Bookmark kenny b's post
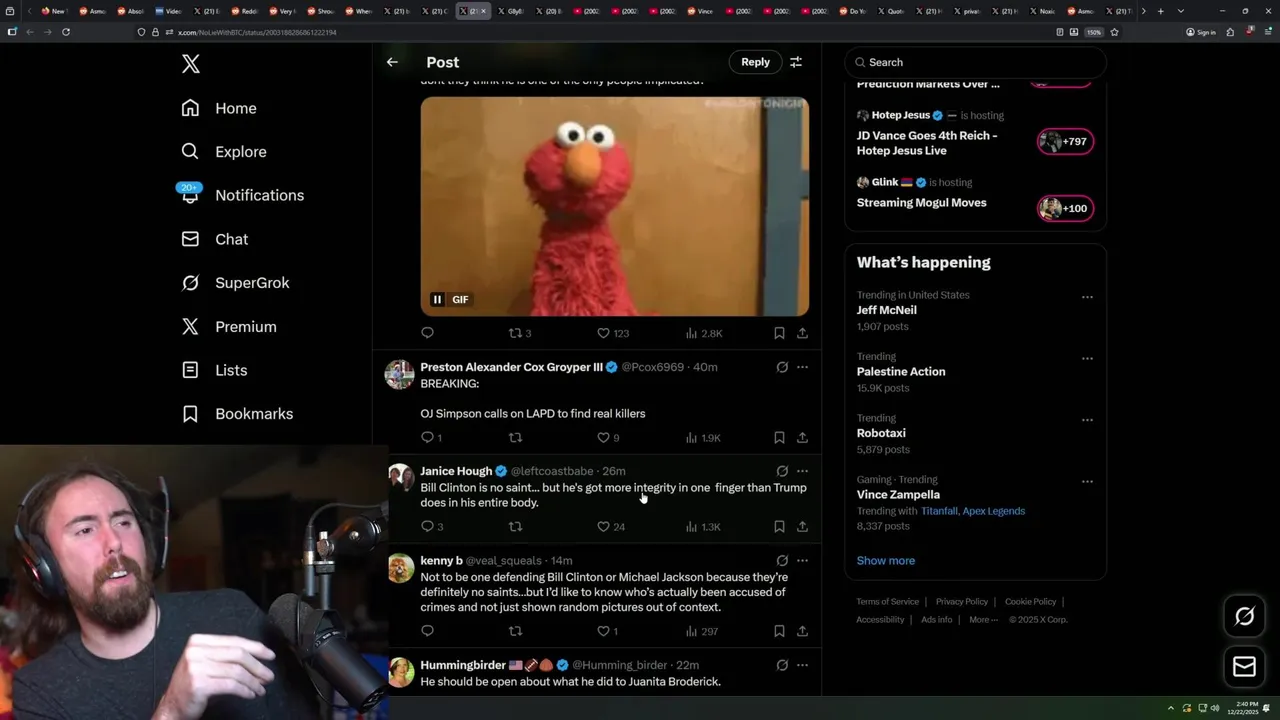Viewport: 1280px width, 720px height. tap(779, 631)
